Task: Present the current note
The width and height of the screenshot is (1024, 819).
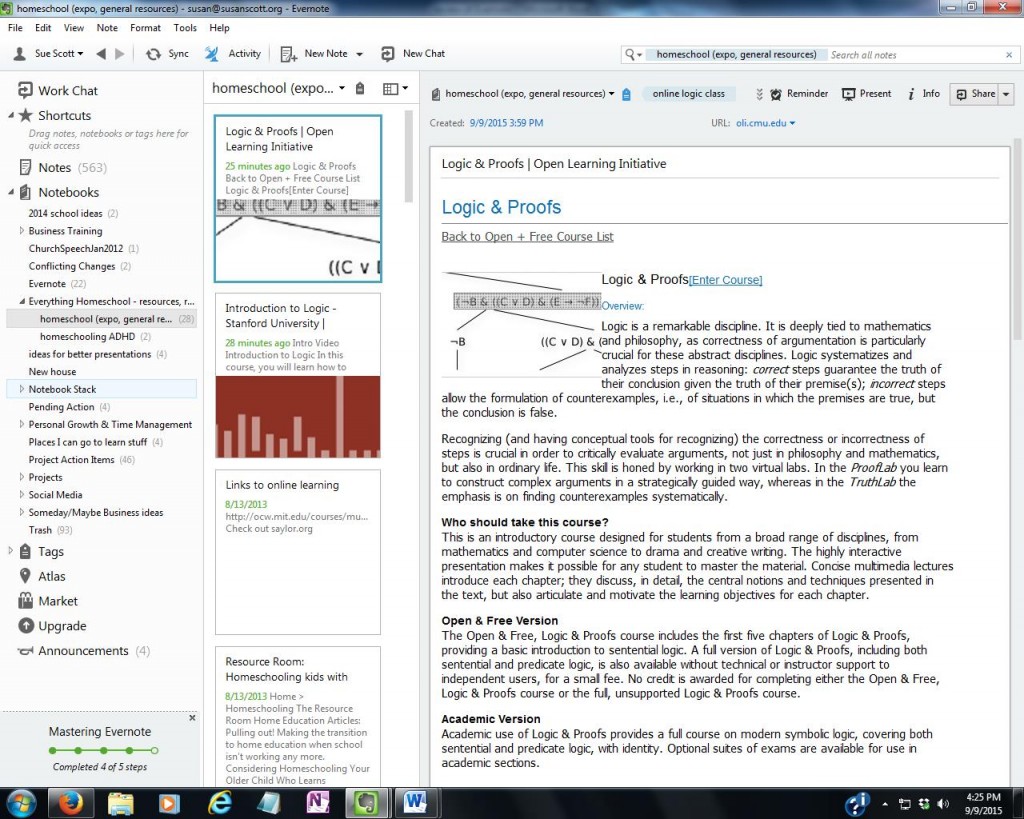Action: point(867,93)
